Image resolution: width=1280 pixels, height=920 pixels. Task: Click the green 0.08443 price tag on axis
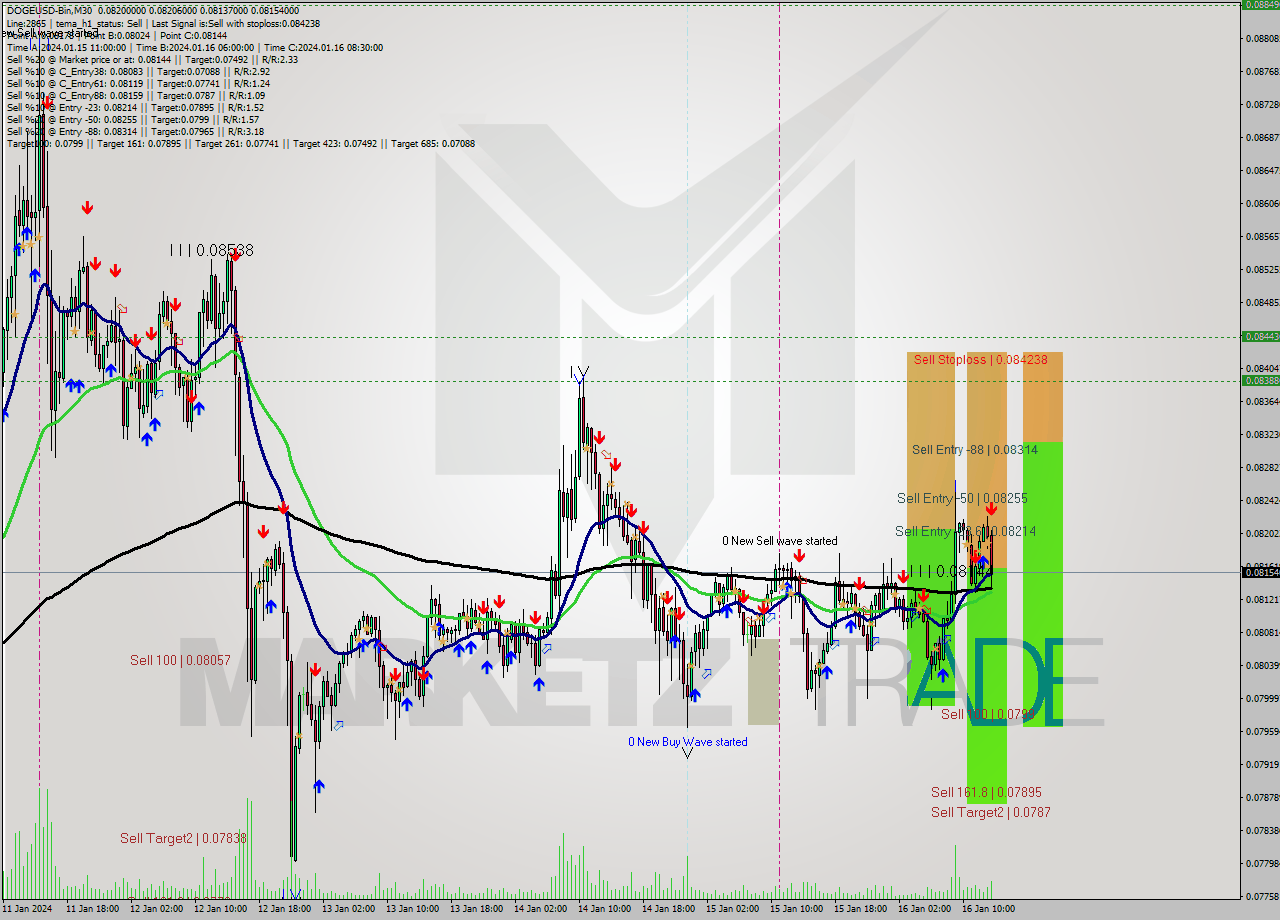(x=1260, y=336)
